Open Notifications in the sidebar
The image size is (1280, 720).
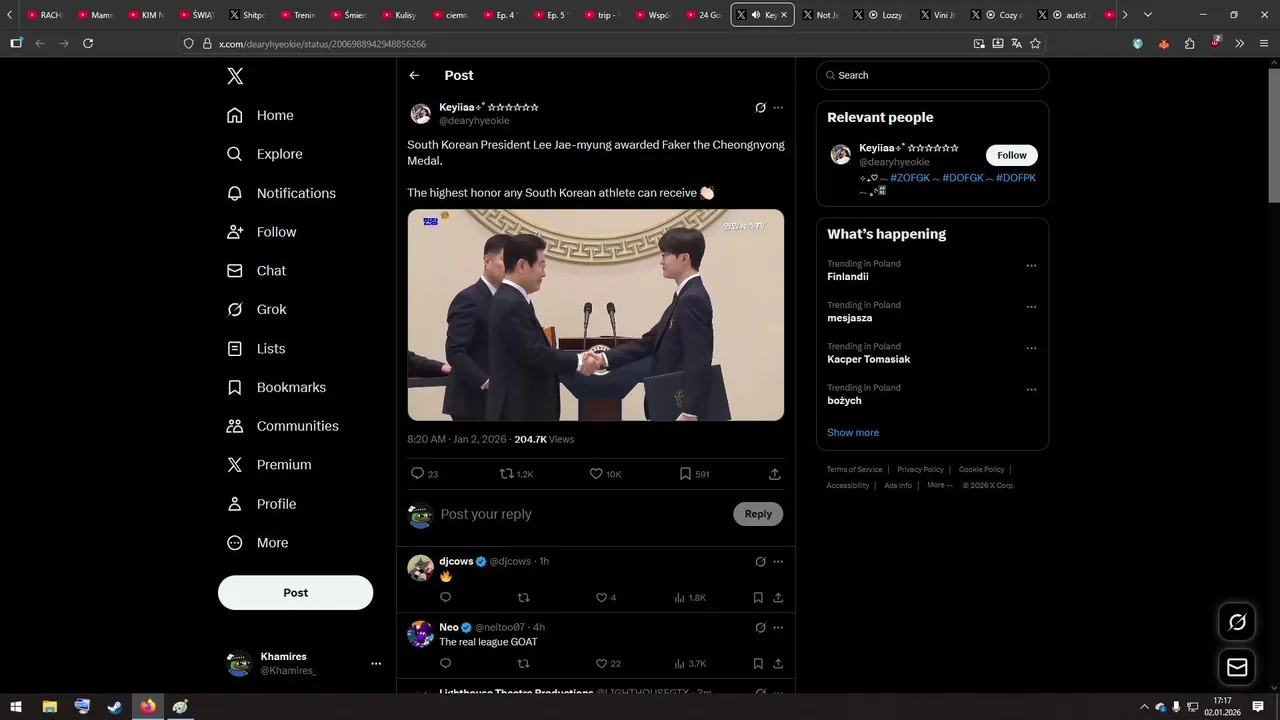(282, 193)
